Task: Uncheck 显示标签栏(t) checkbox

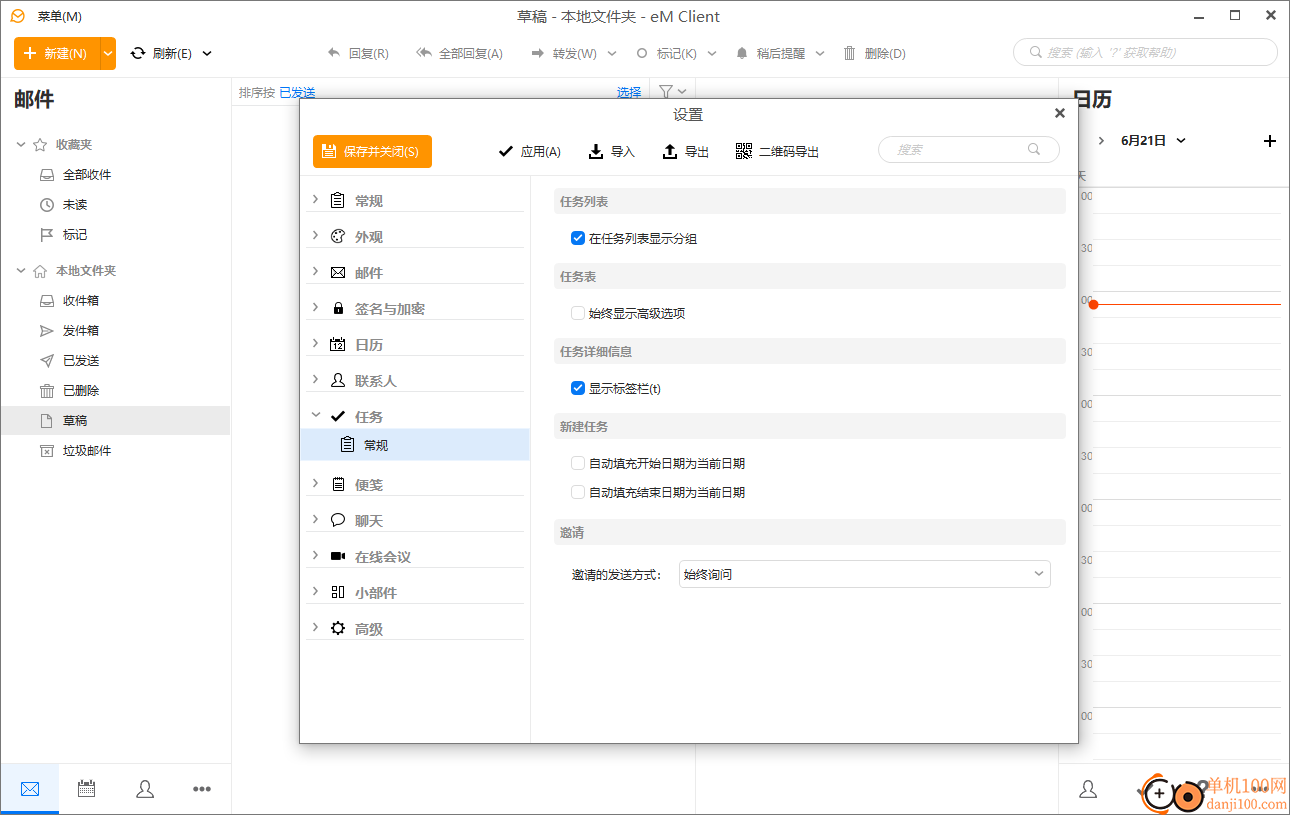Action: pos(577,388)
